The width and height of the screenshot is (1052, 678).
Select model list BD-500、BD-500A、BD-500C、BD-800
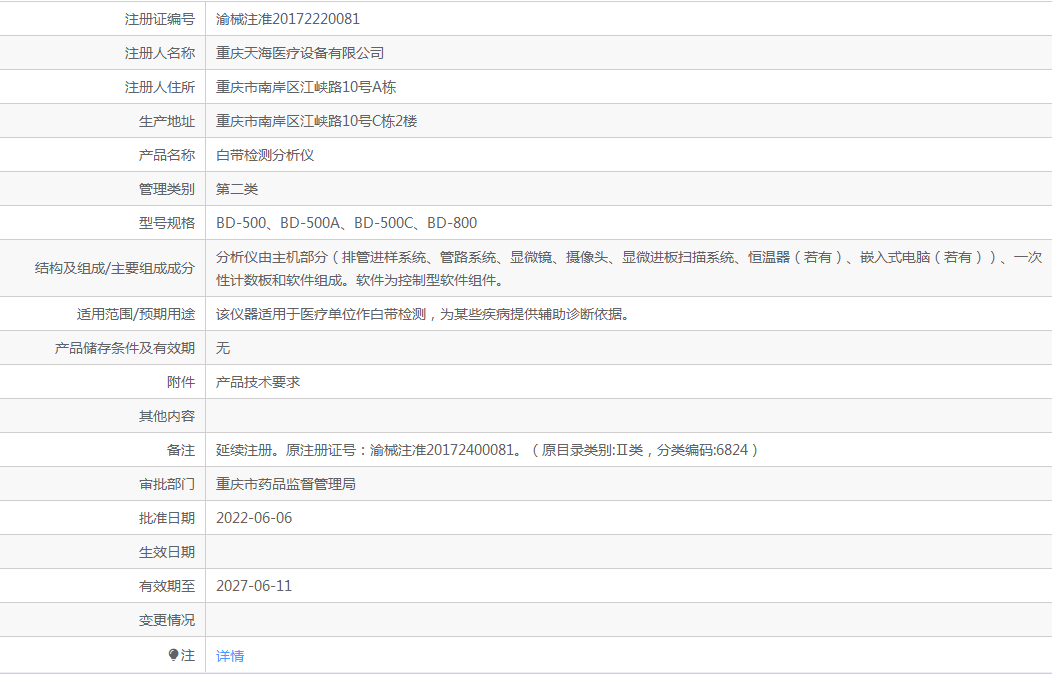click(346, 223)
